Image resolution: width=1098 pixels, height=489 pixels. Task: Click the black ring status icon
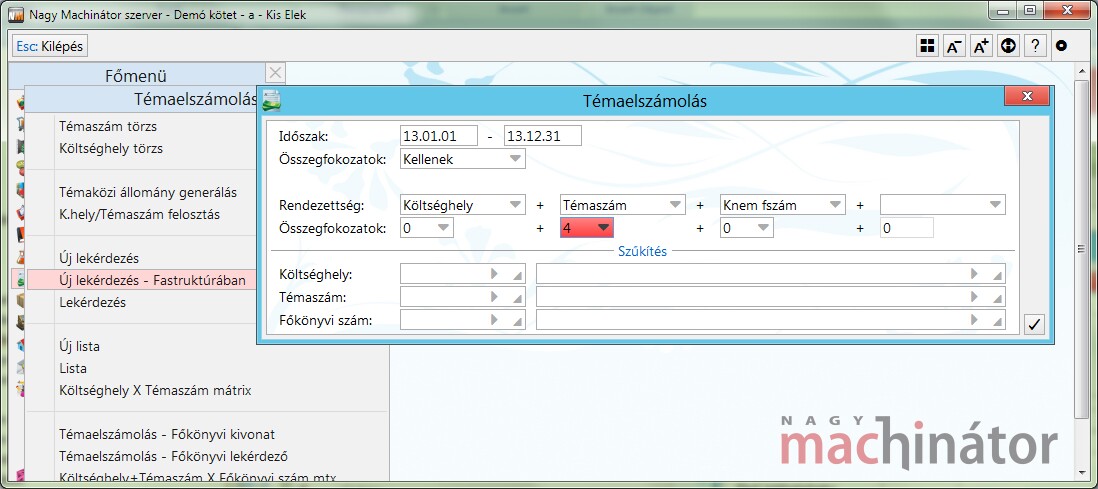tap(1062, 46)
